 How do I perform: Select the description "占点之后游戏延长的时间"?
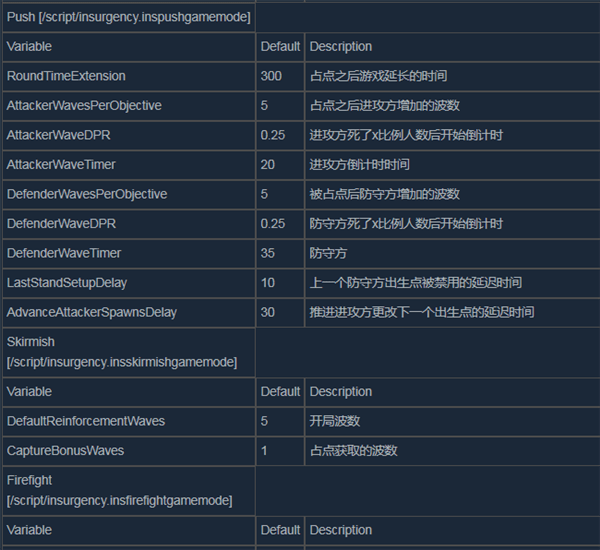click(378, 76)
